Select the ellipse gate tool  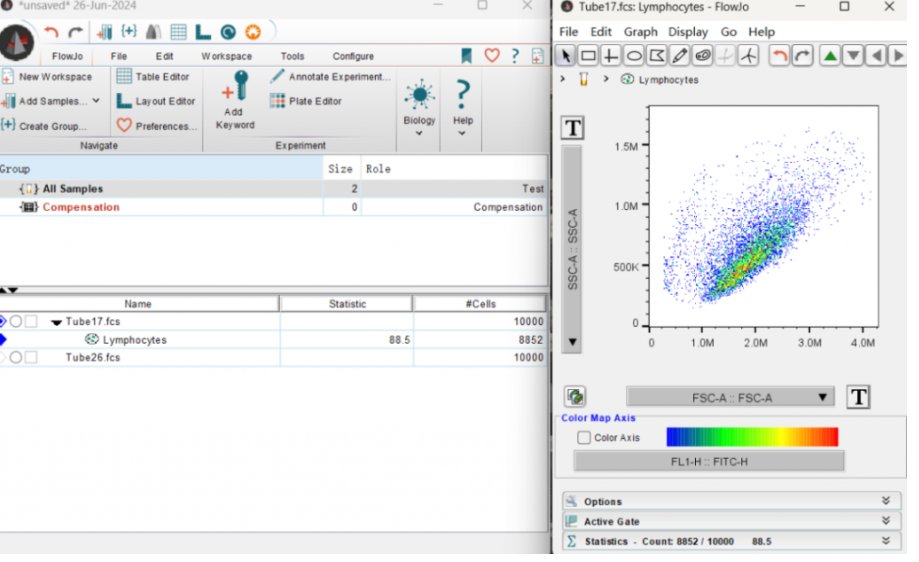[634, 56]
